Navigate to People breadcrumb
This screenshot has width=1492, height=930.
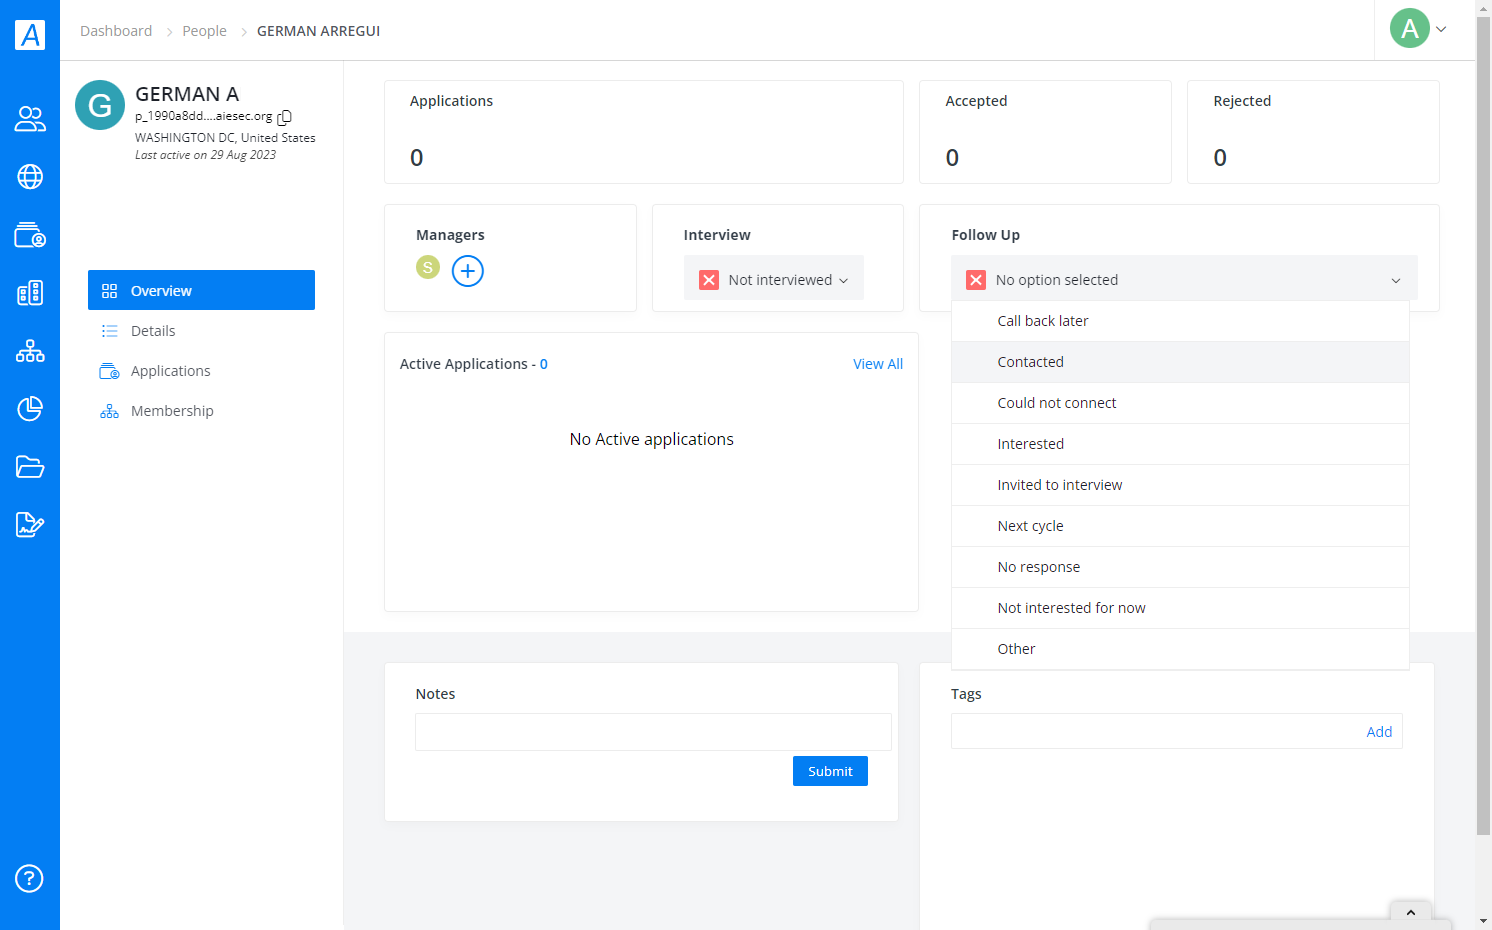204,31
